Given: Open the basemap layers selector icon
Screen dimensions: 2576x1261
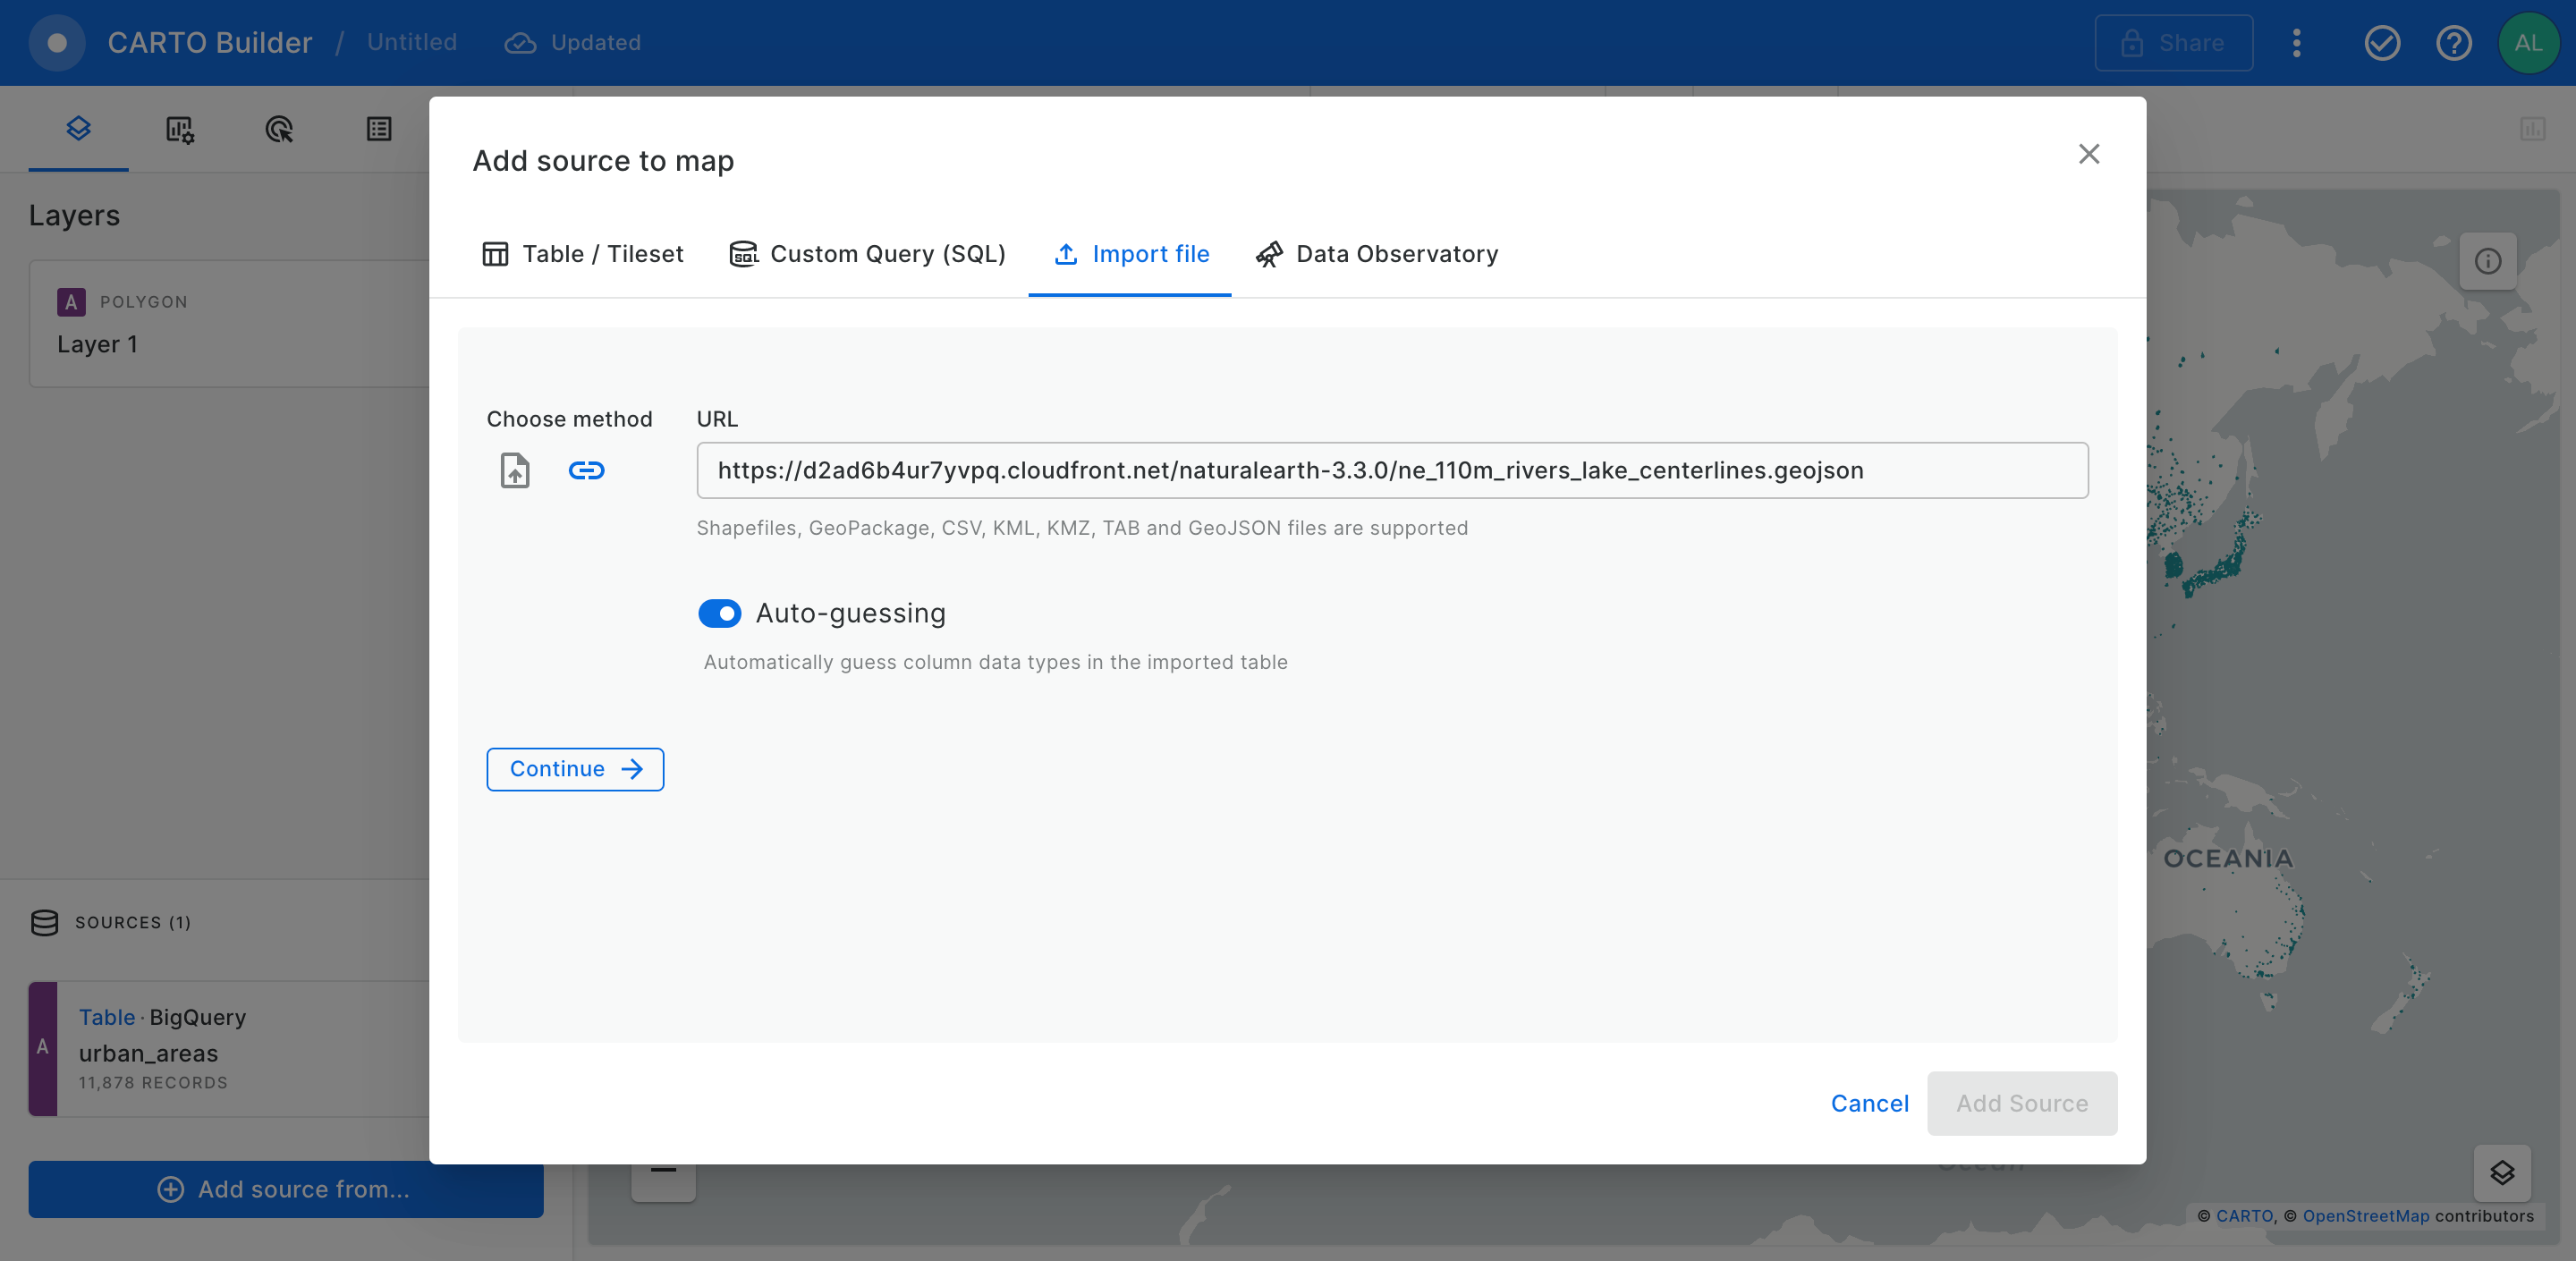Looking at the screenshot, I should click(x=2501, y=1172).
